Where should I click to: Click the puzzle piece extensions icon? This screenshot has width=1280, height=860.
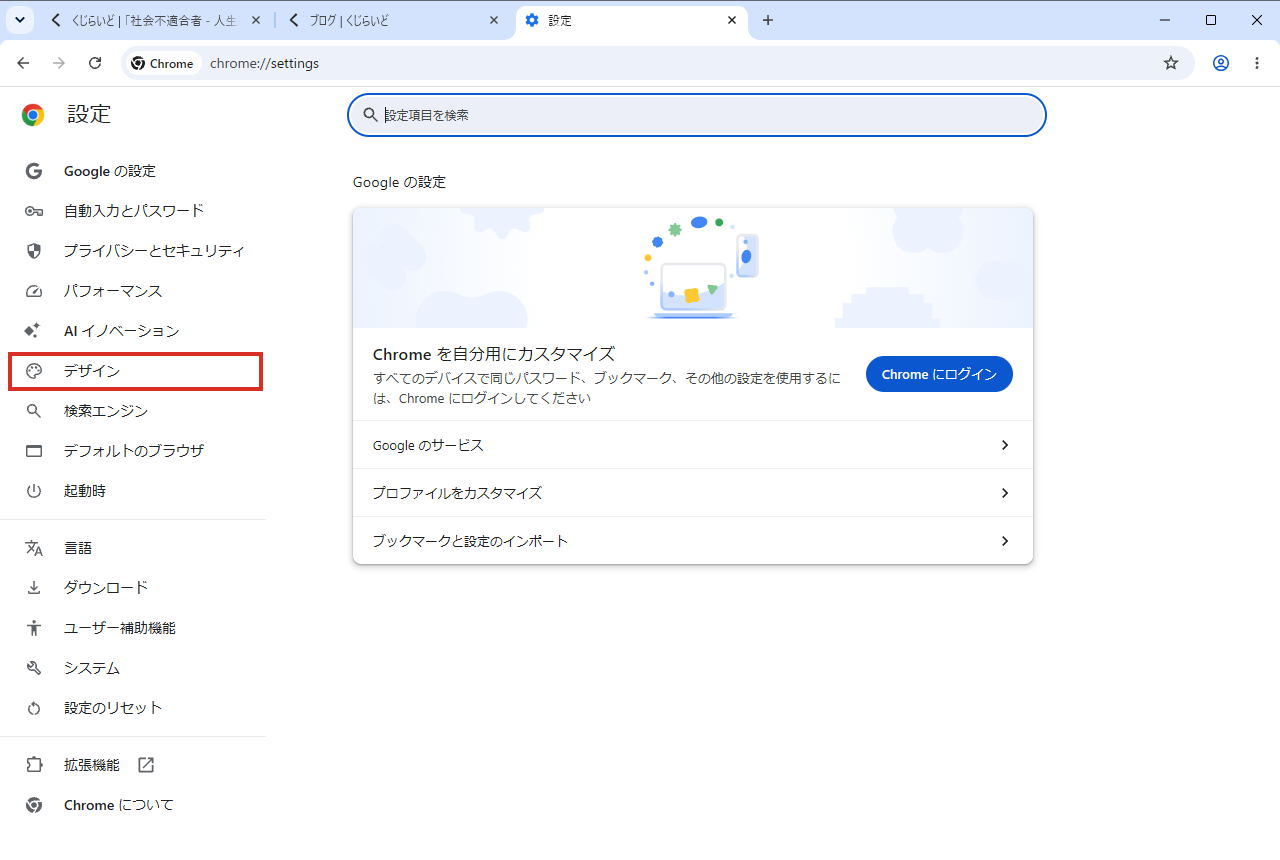tap(34, 765)
